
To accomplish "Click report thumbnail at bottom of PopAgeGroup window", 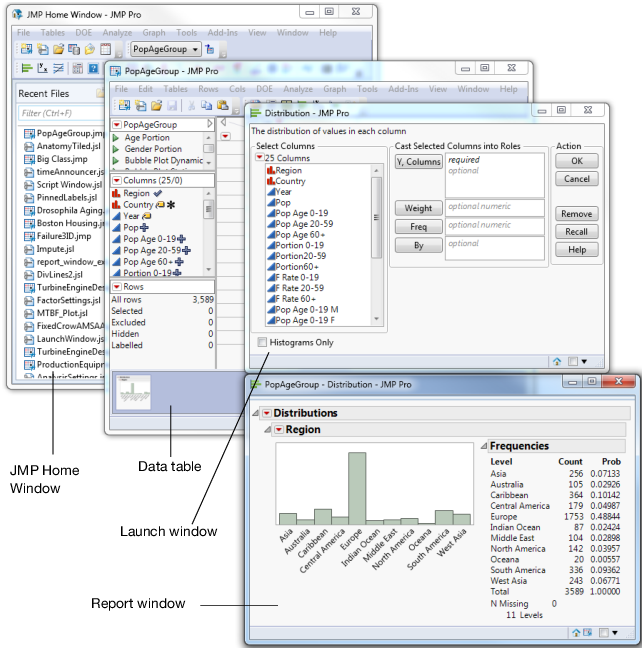I will [133, 392].
